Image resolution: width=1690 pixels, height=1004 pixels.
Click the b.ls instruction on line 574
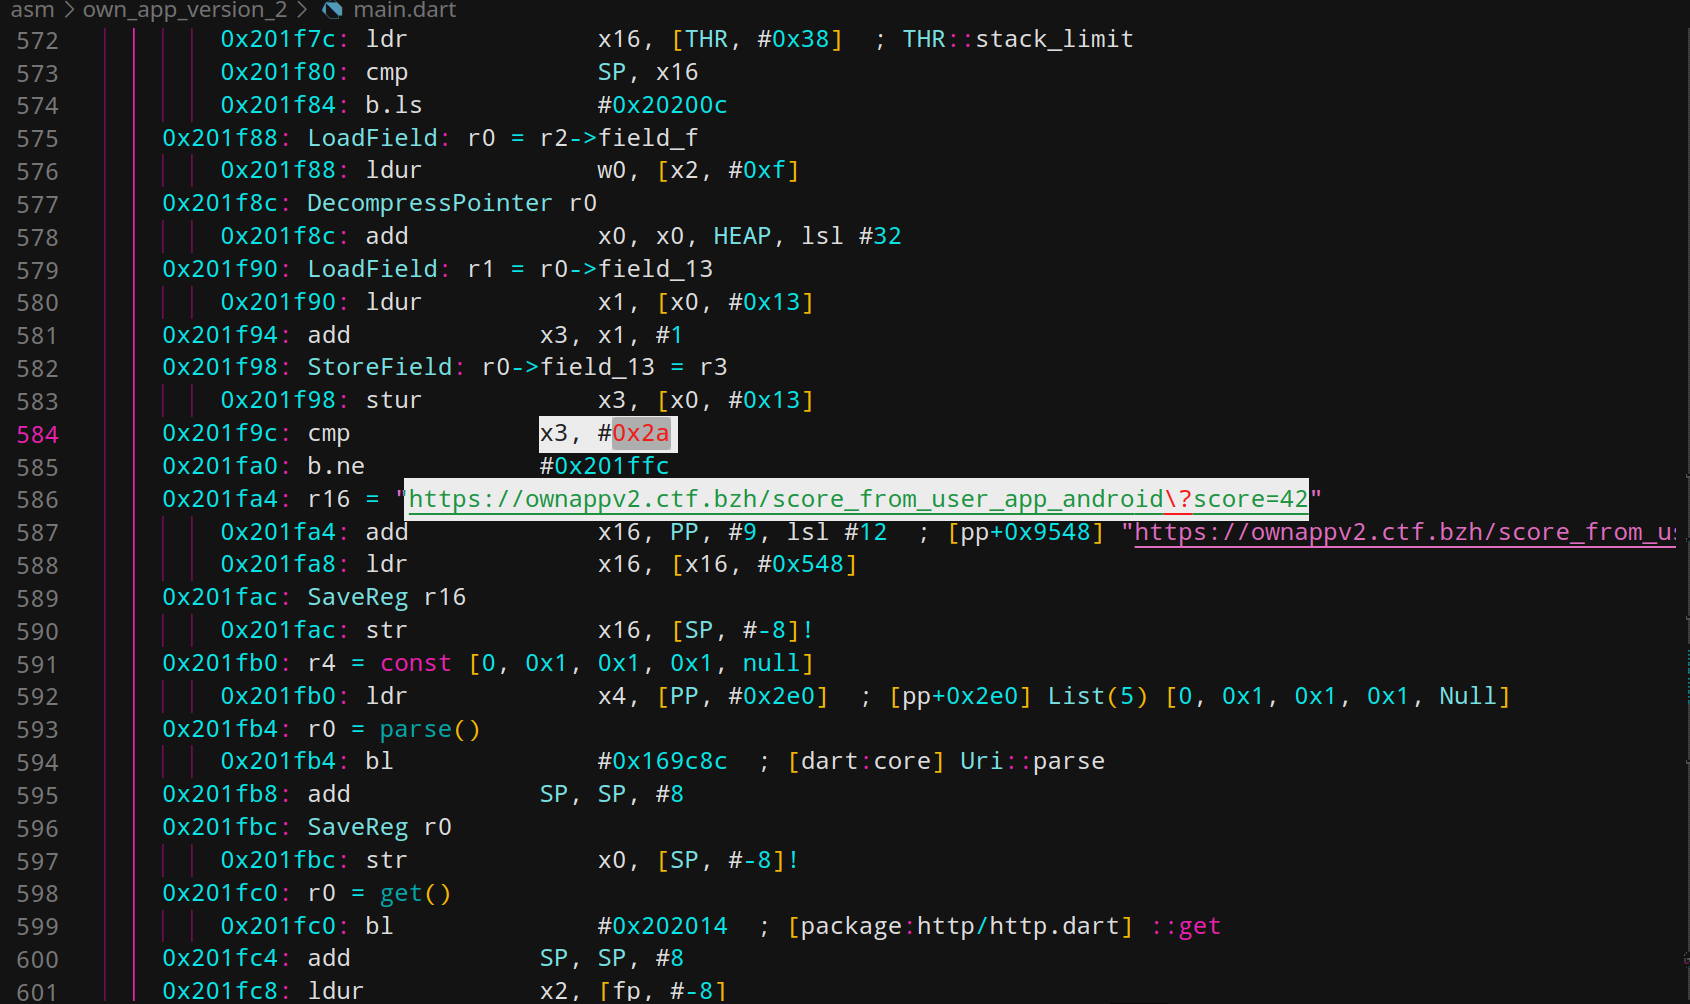tap(393, 105)
